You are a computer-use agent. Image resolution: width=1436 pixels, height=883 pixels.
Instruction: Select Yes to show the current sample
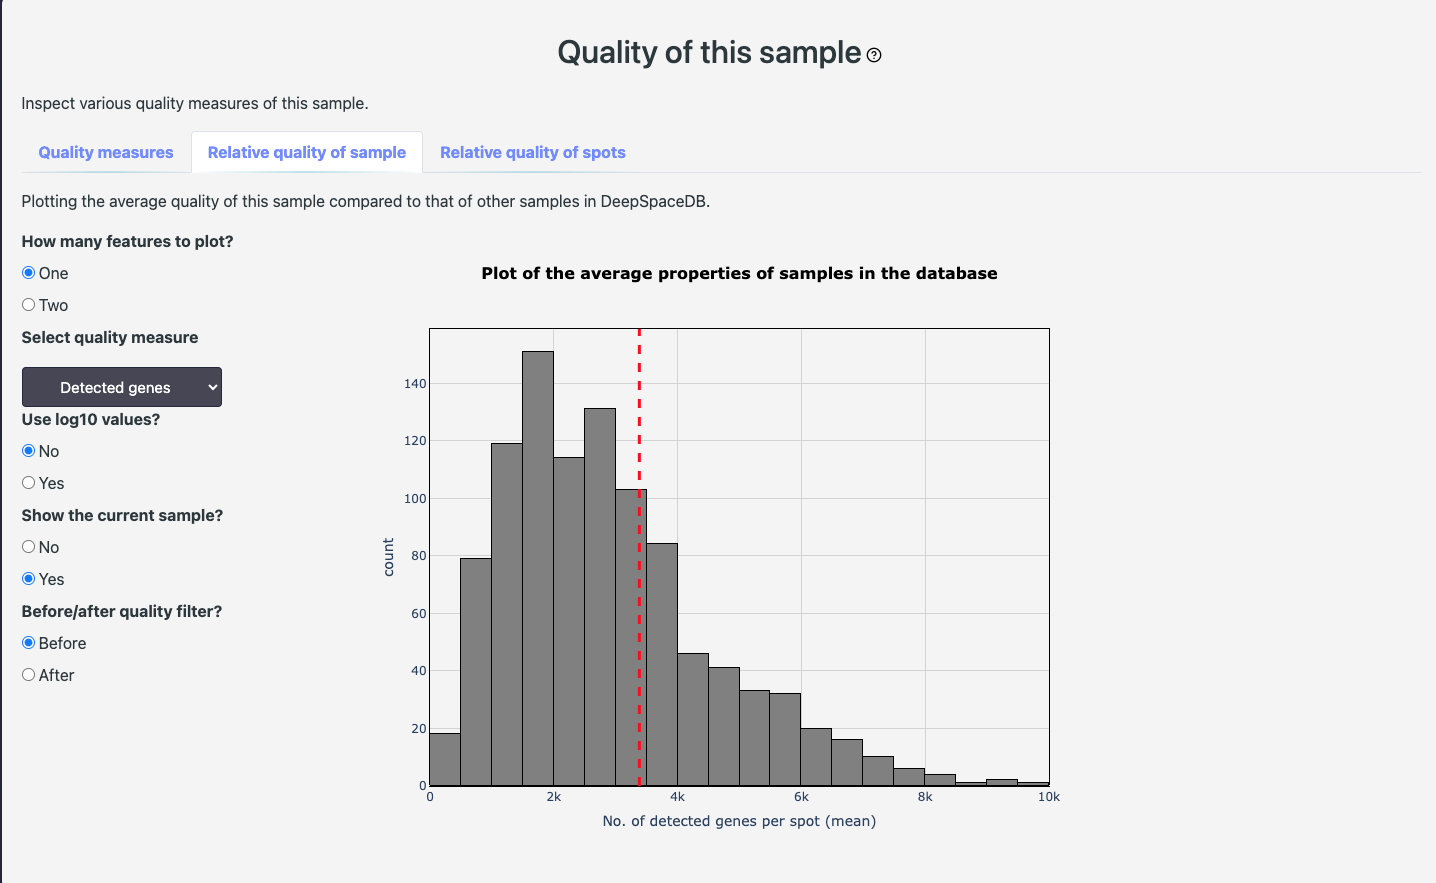tap(29, 579)
